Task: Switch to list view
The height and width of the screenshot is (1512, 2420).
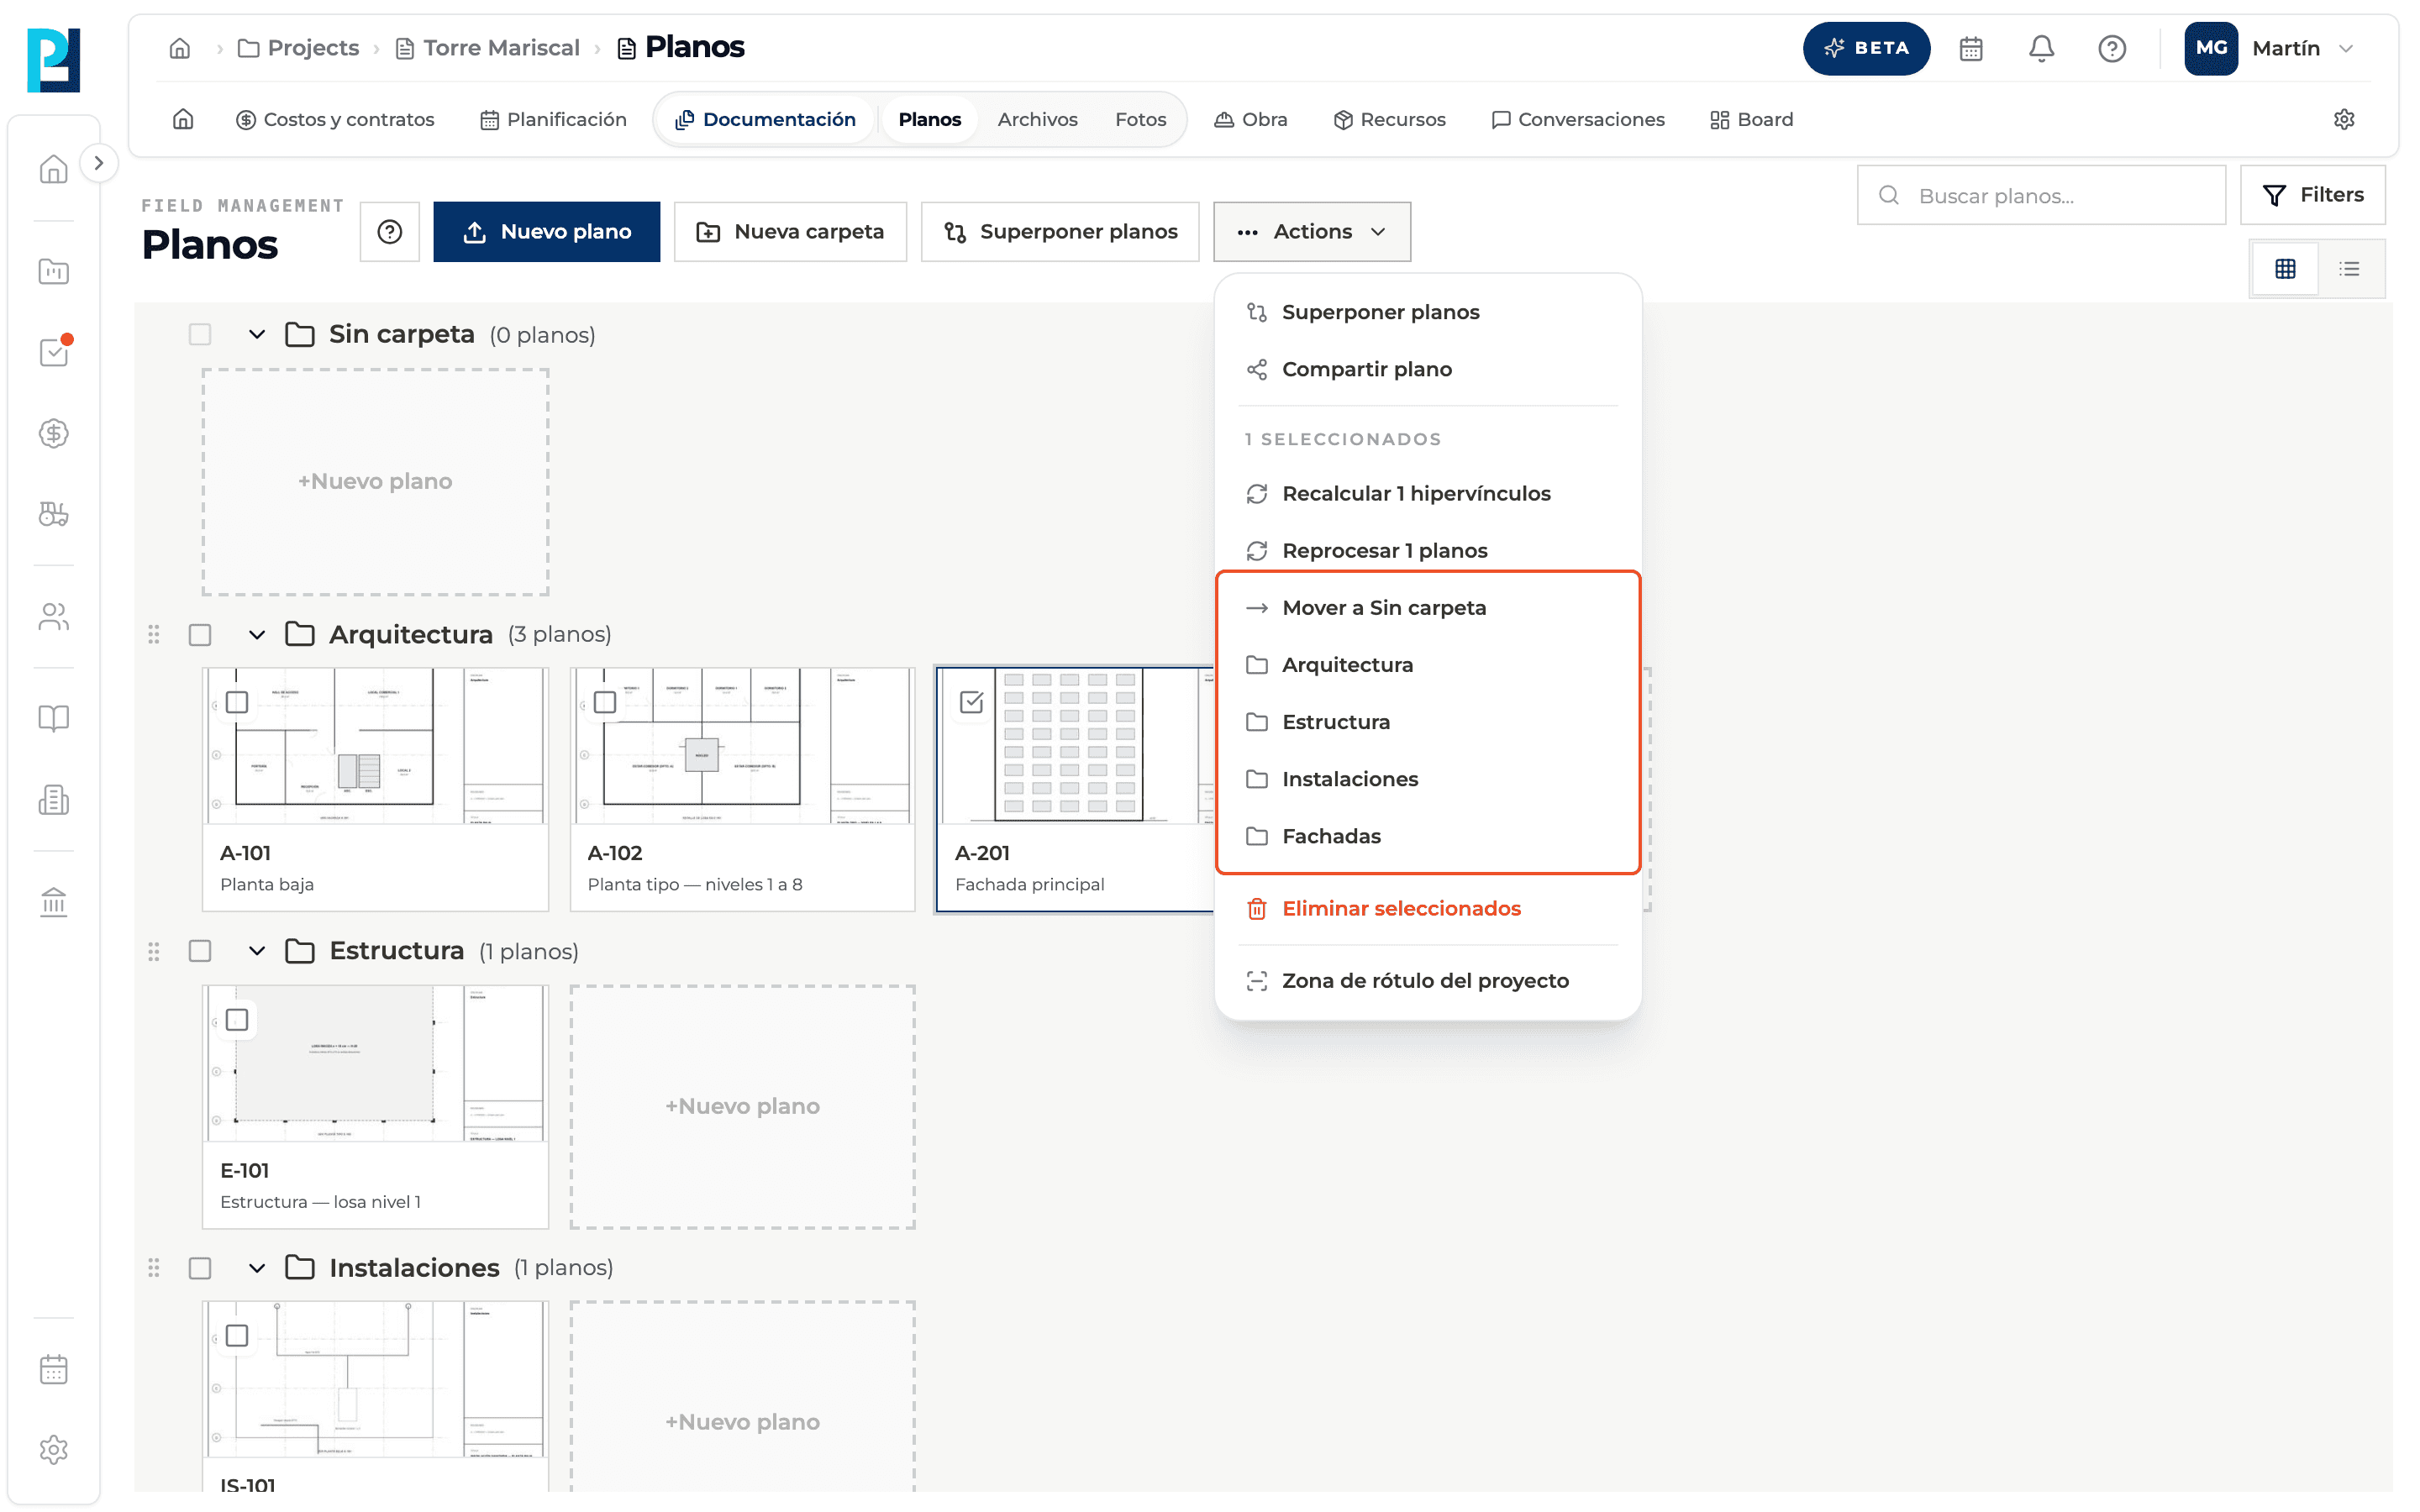Action: pos(2349,268)
